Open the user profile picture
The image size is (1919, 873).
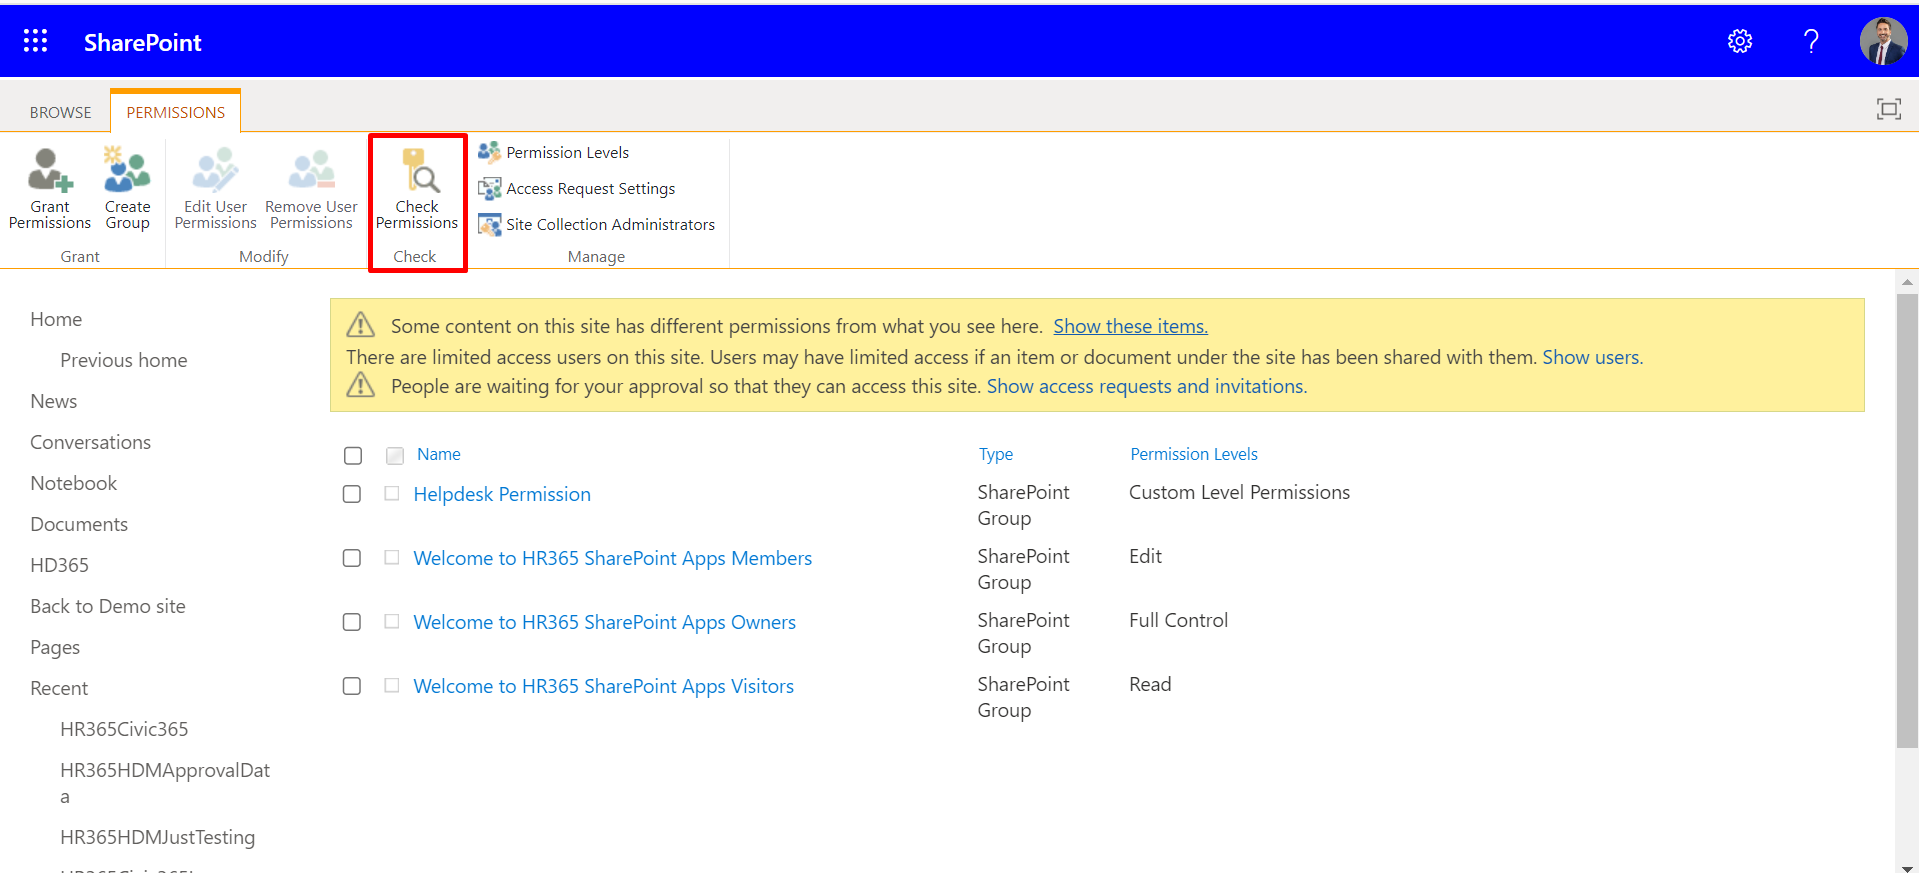point(1883,41)
